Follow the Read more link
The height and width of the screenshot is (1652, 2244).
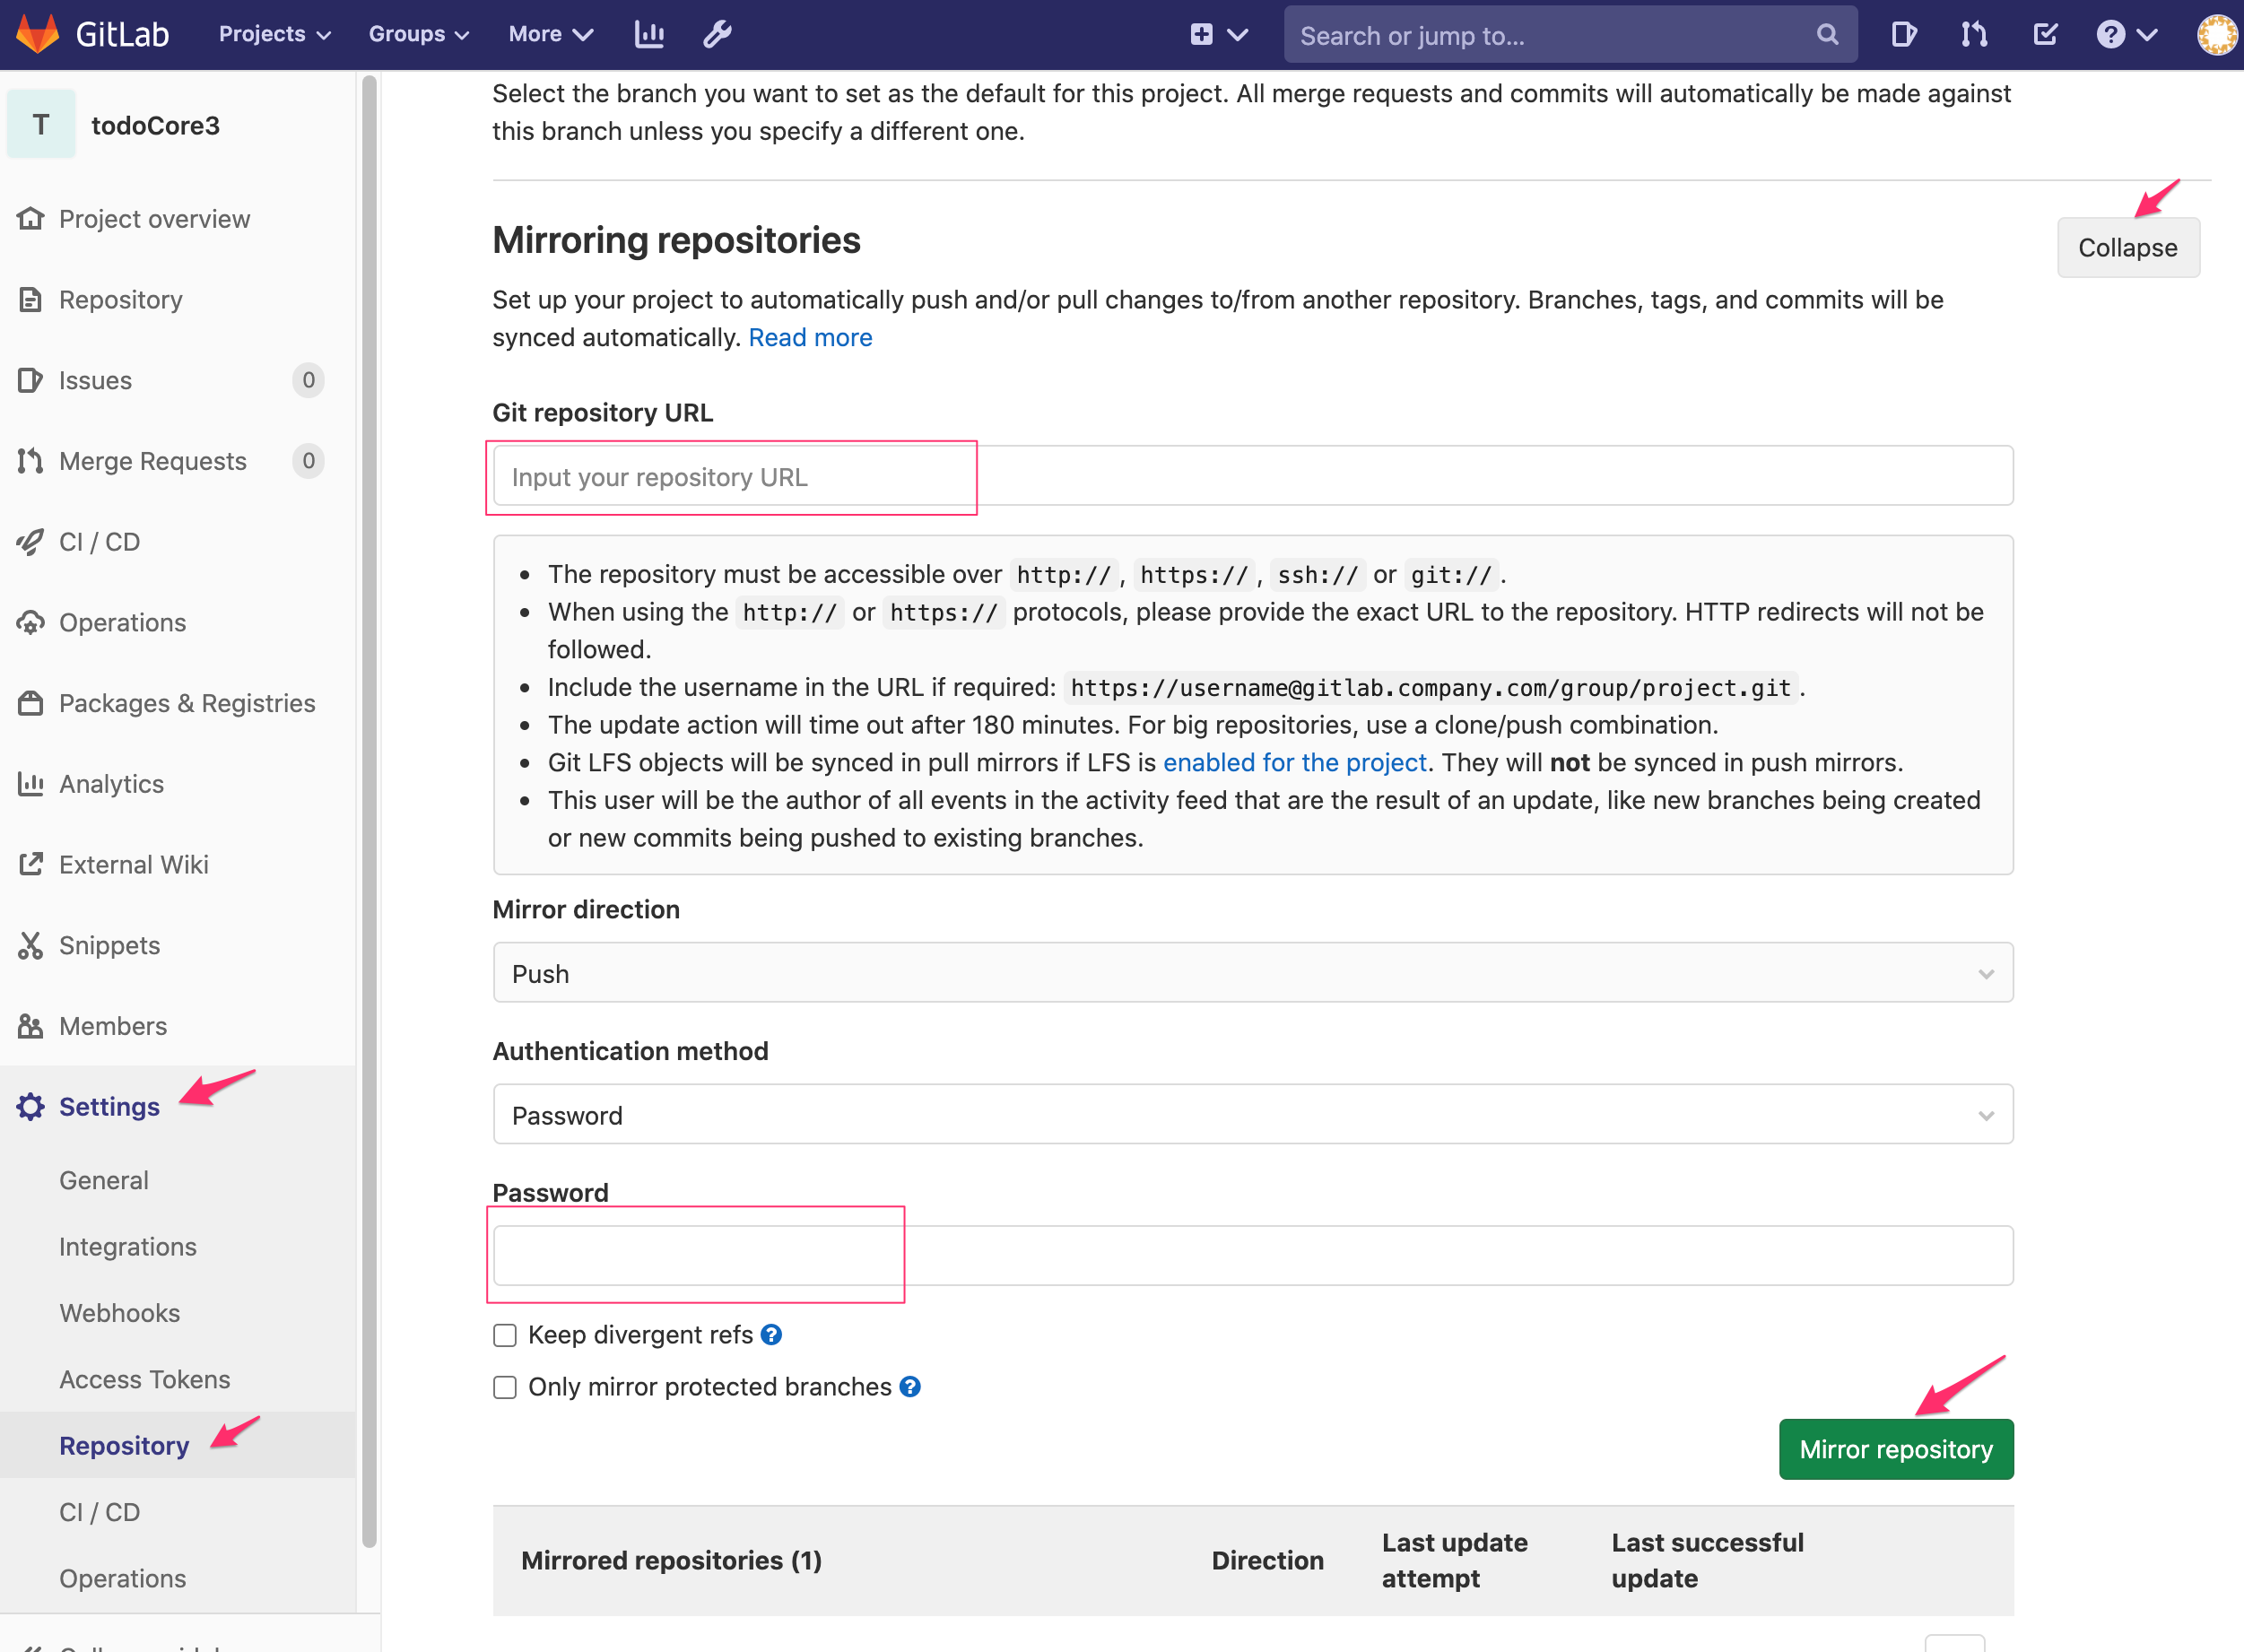click(x=810, y=338)
